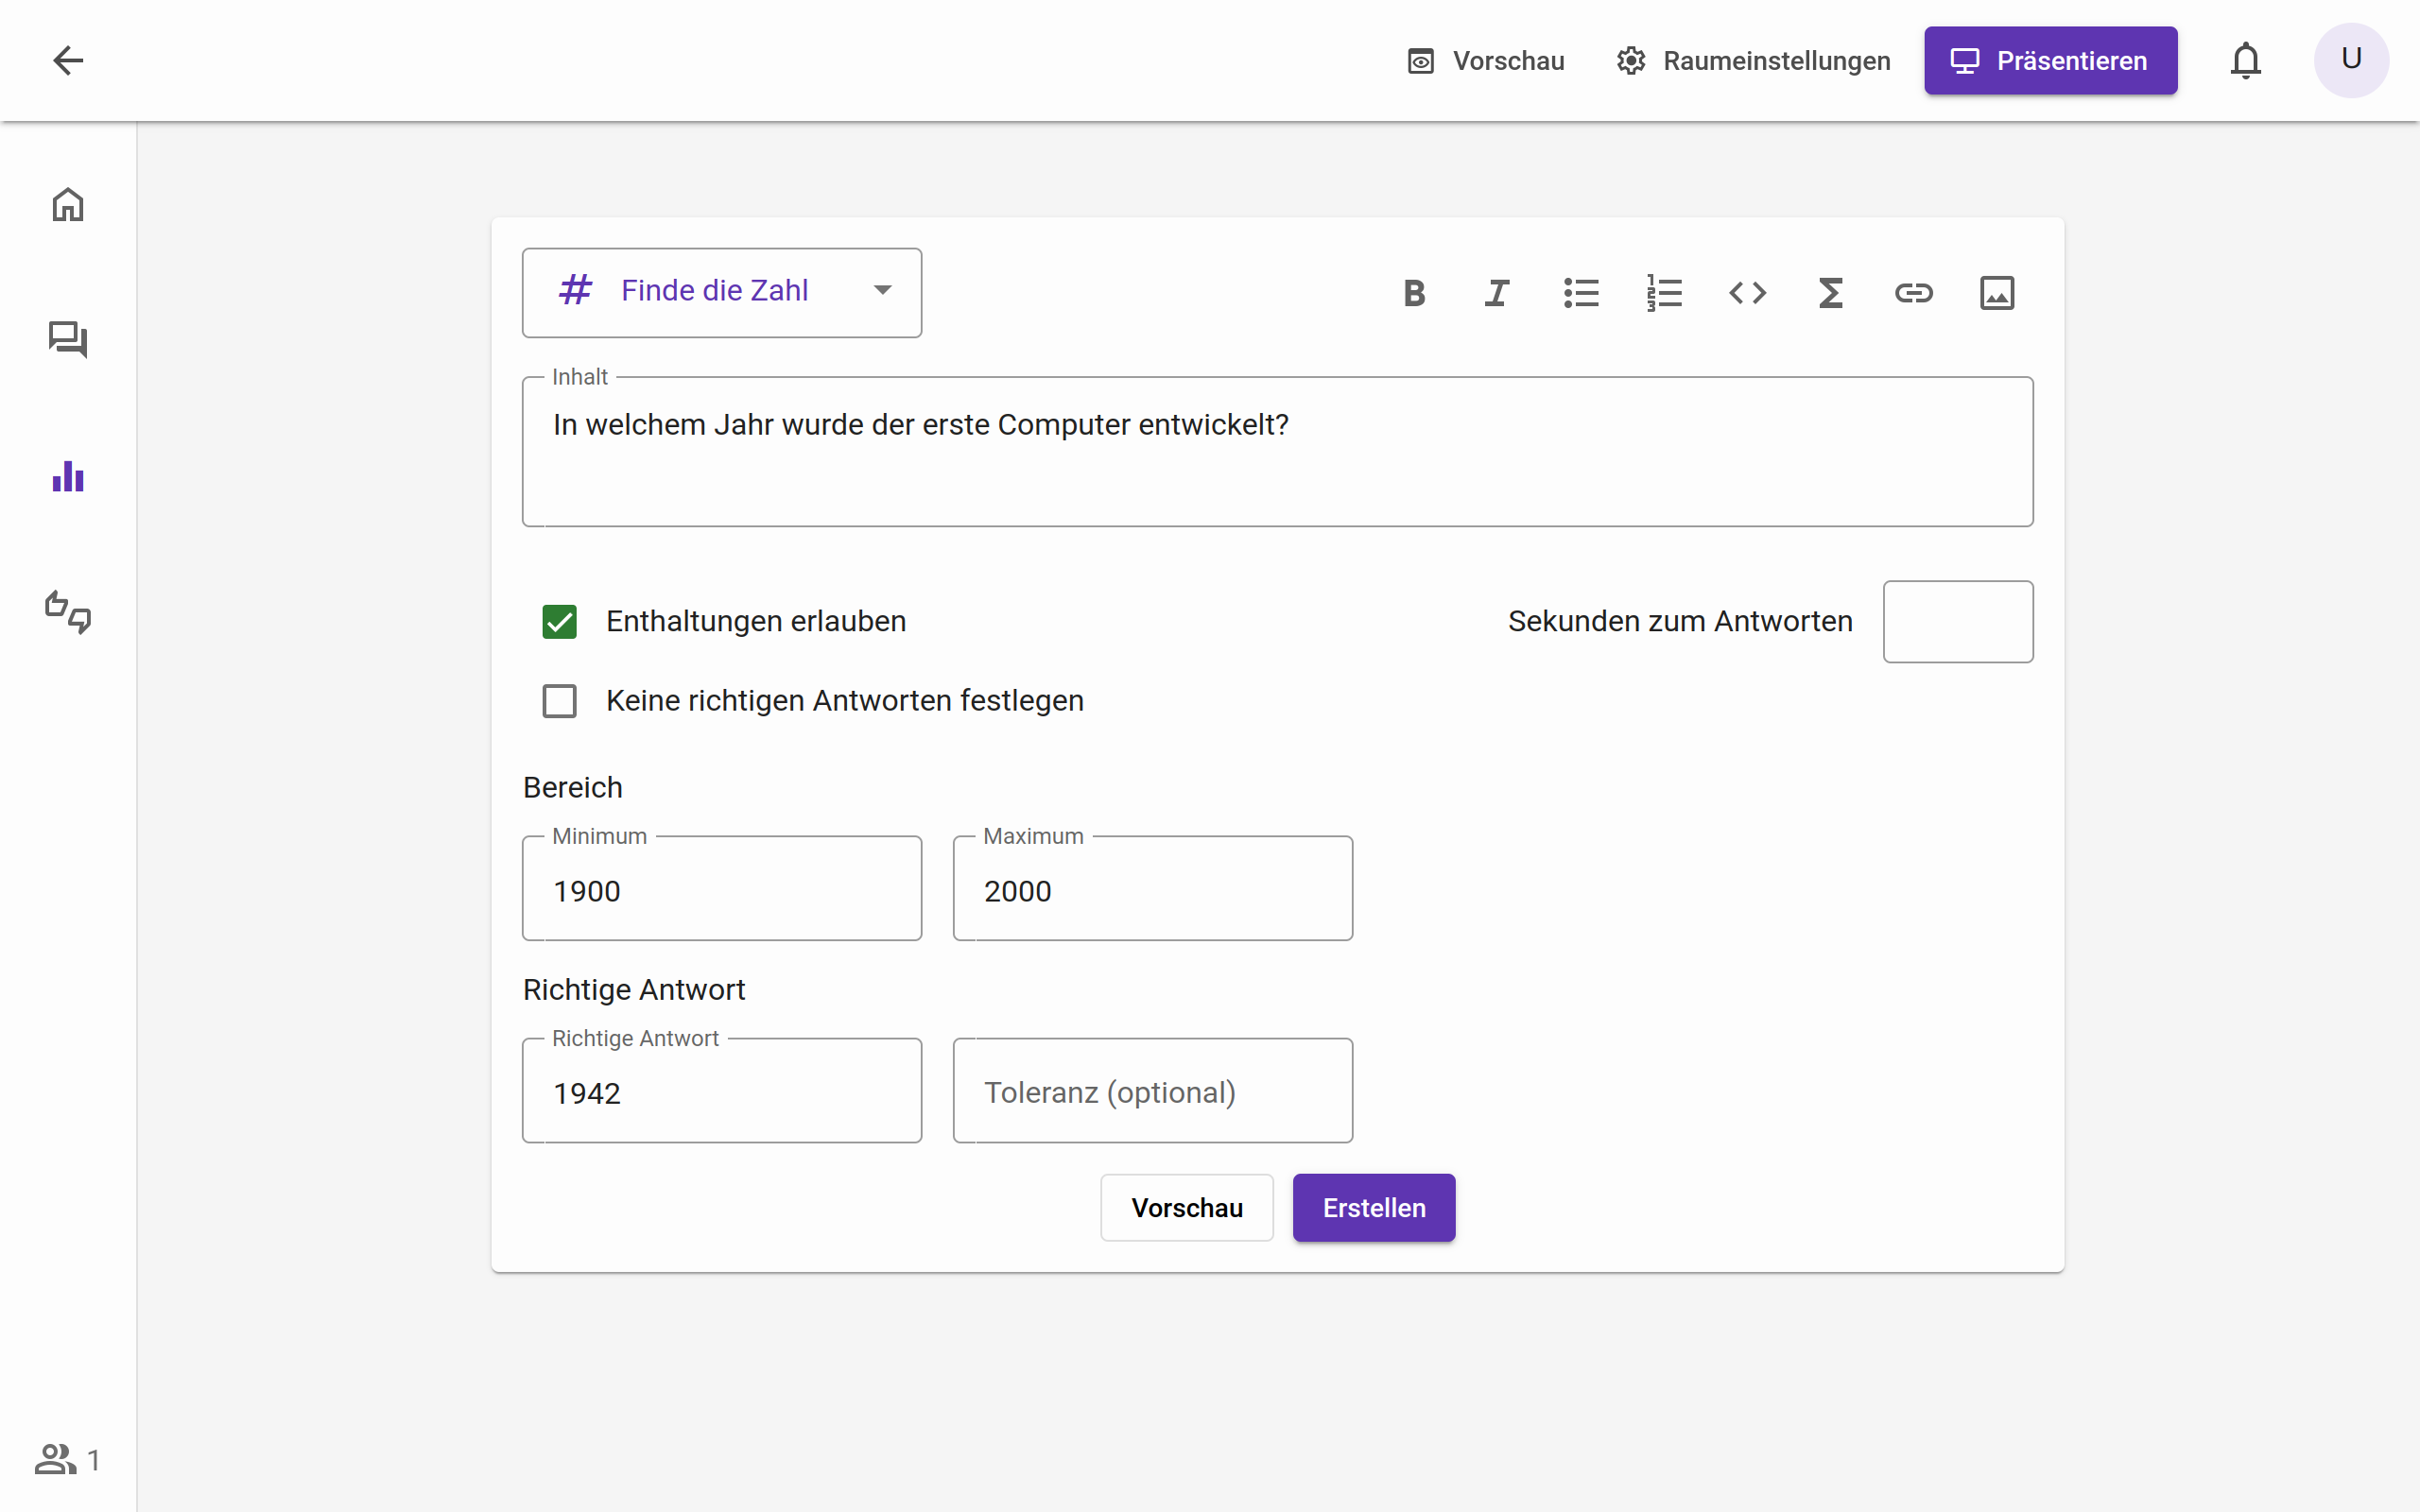This screenshot has height=1512, width=2420.
Task: Open the Finde die Zahl dropdown arrow
Action: point(882,290)
